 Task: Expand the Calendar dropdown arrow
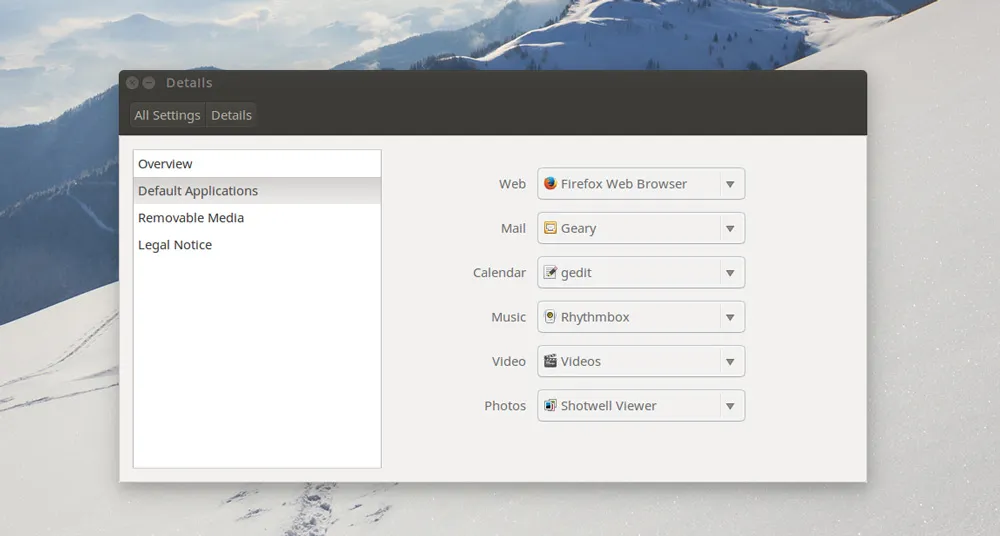[730, 273]
